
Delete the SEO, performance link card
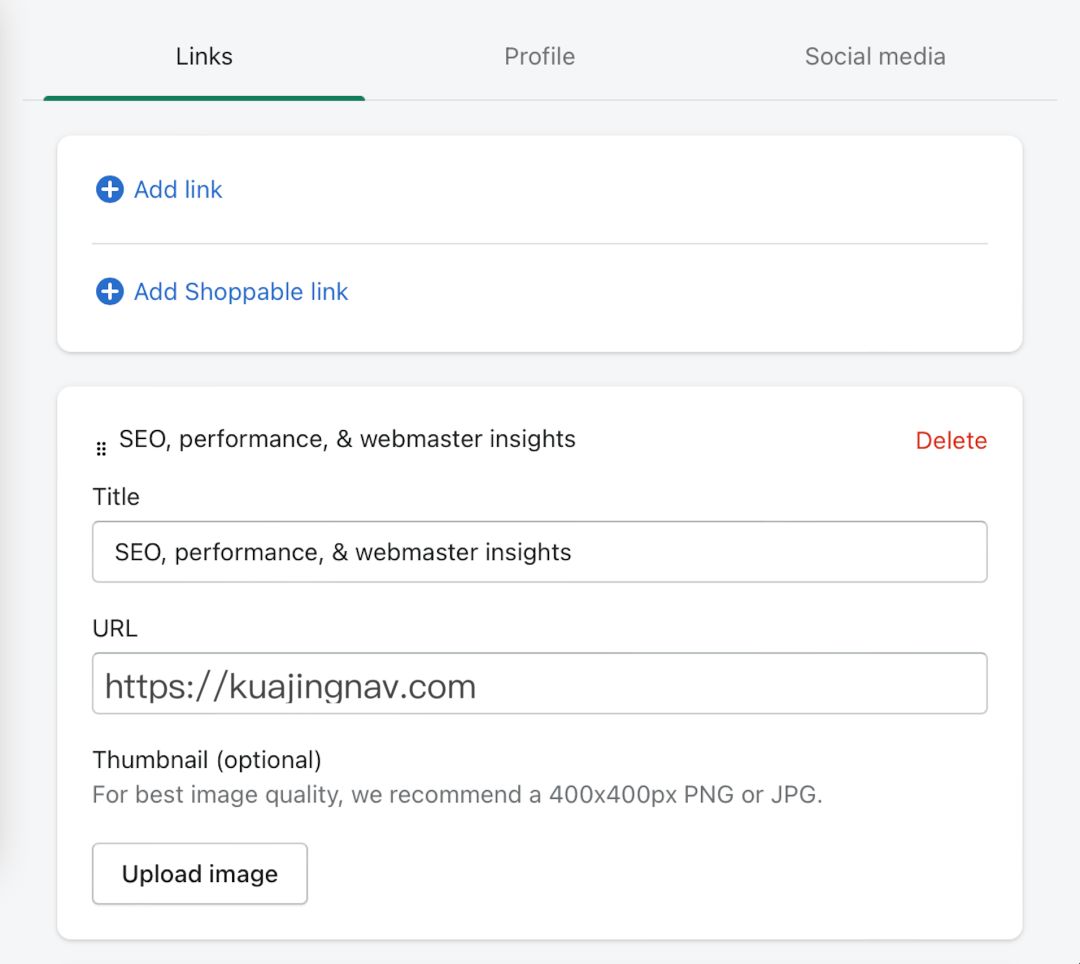pyautogui.click(x=950, y=440)
